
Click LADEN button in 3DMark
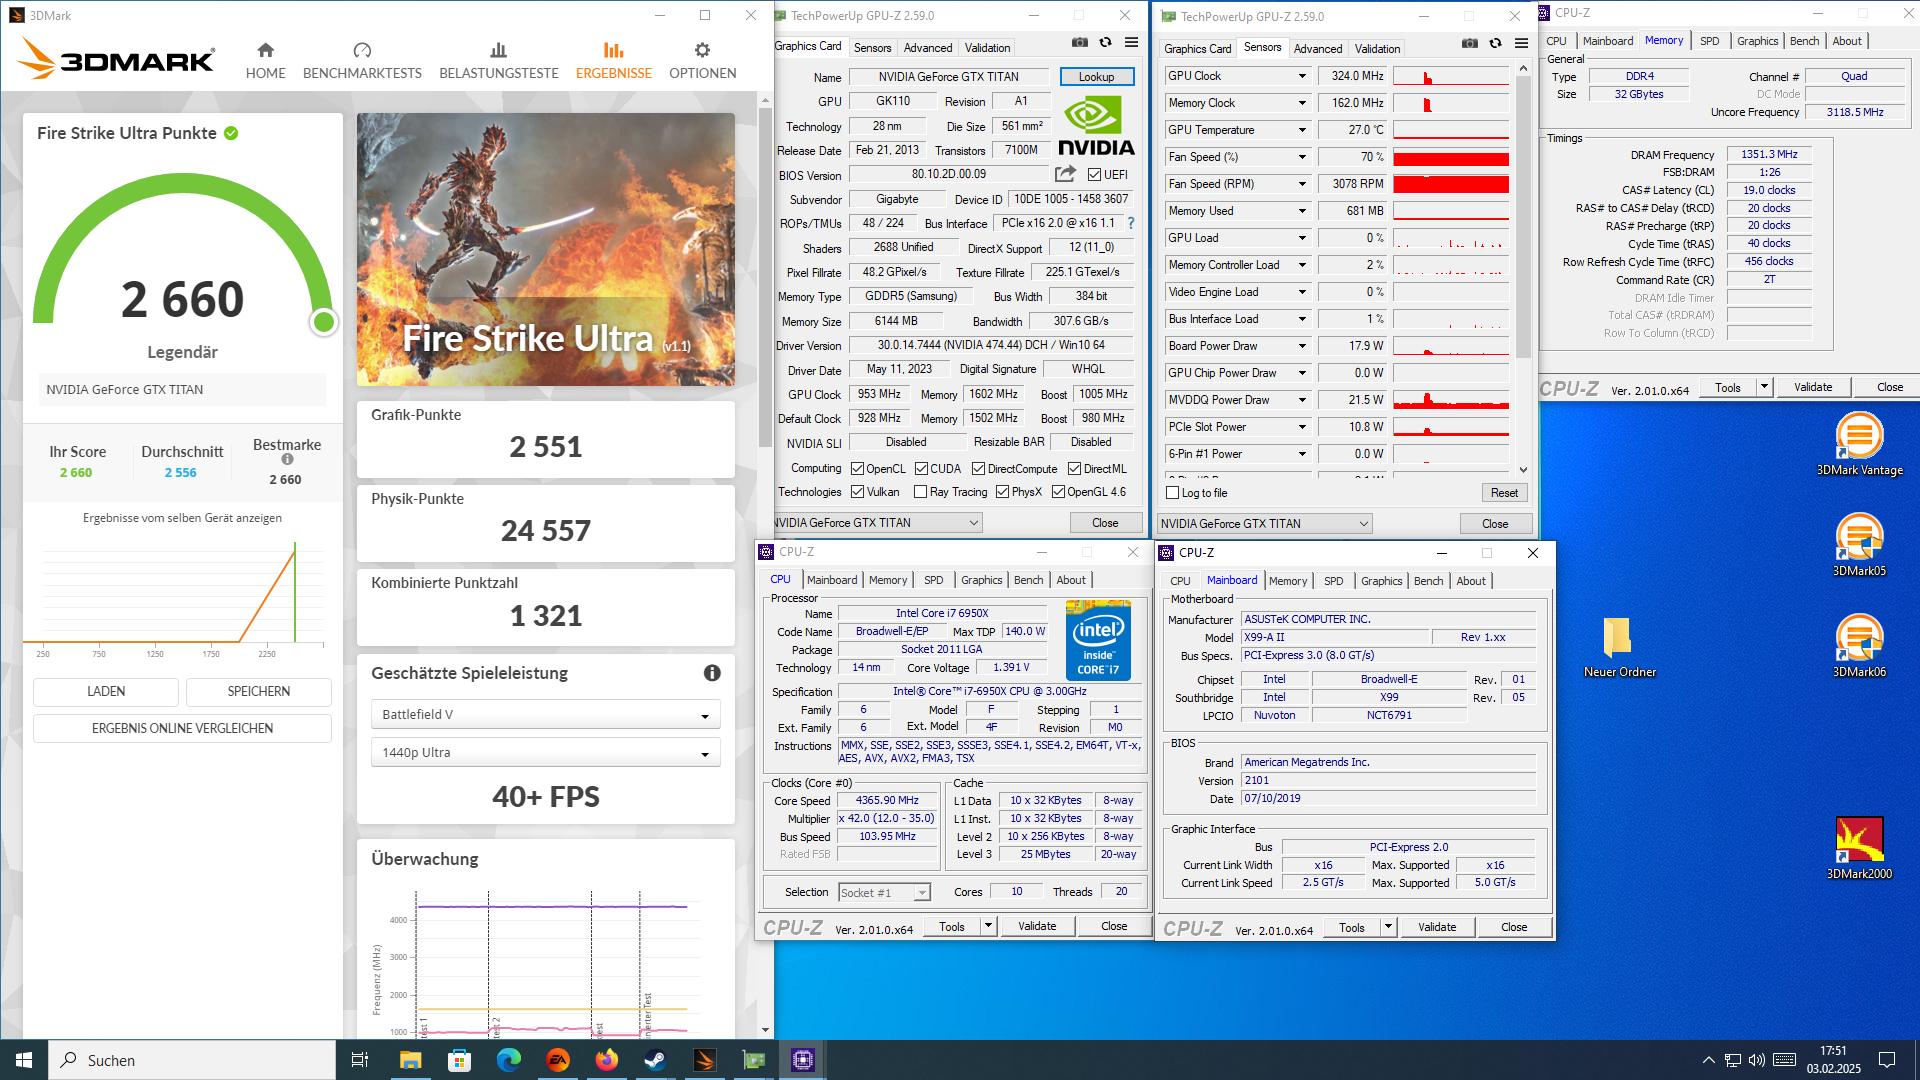(x=106, y=691)
